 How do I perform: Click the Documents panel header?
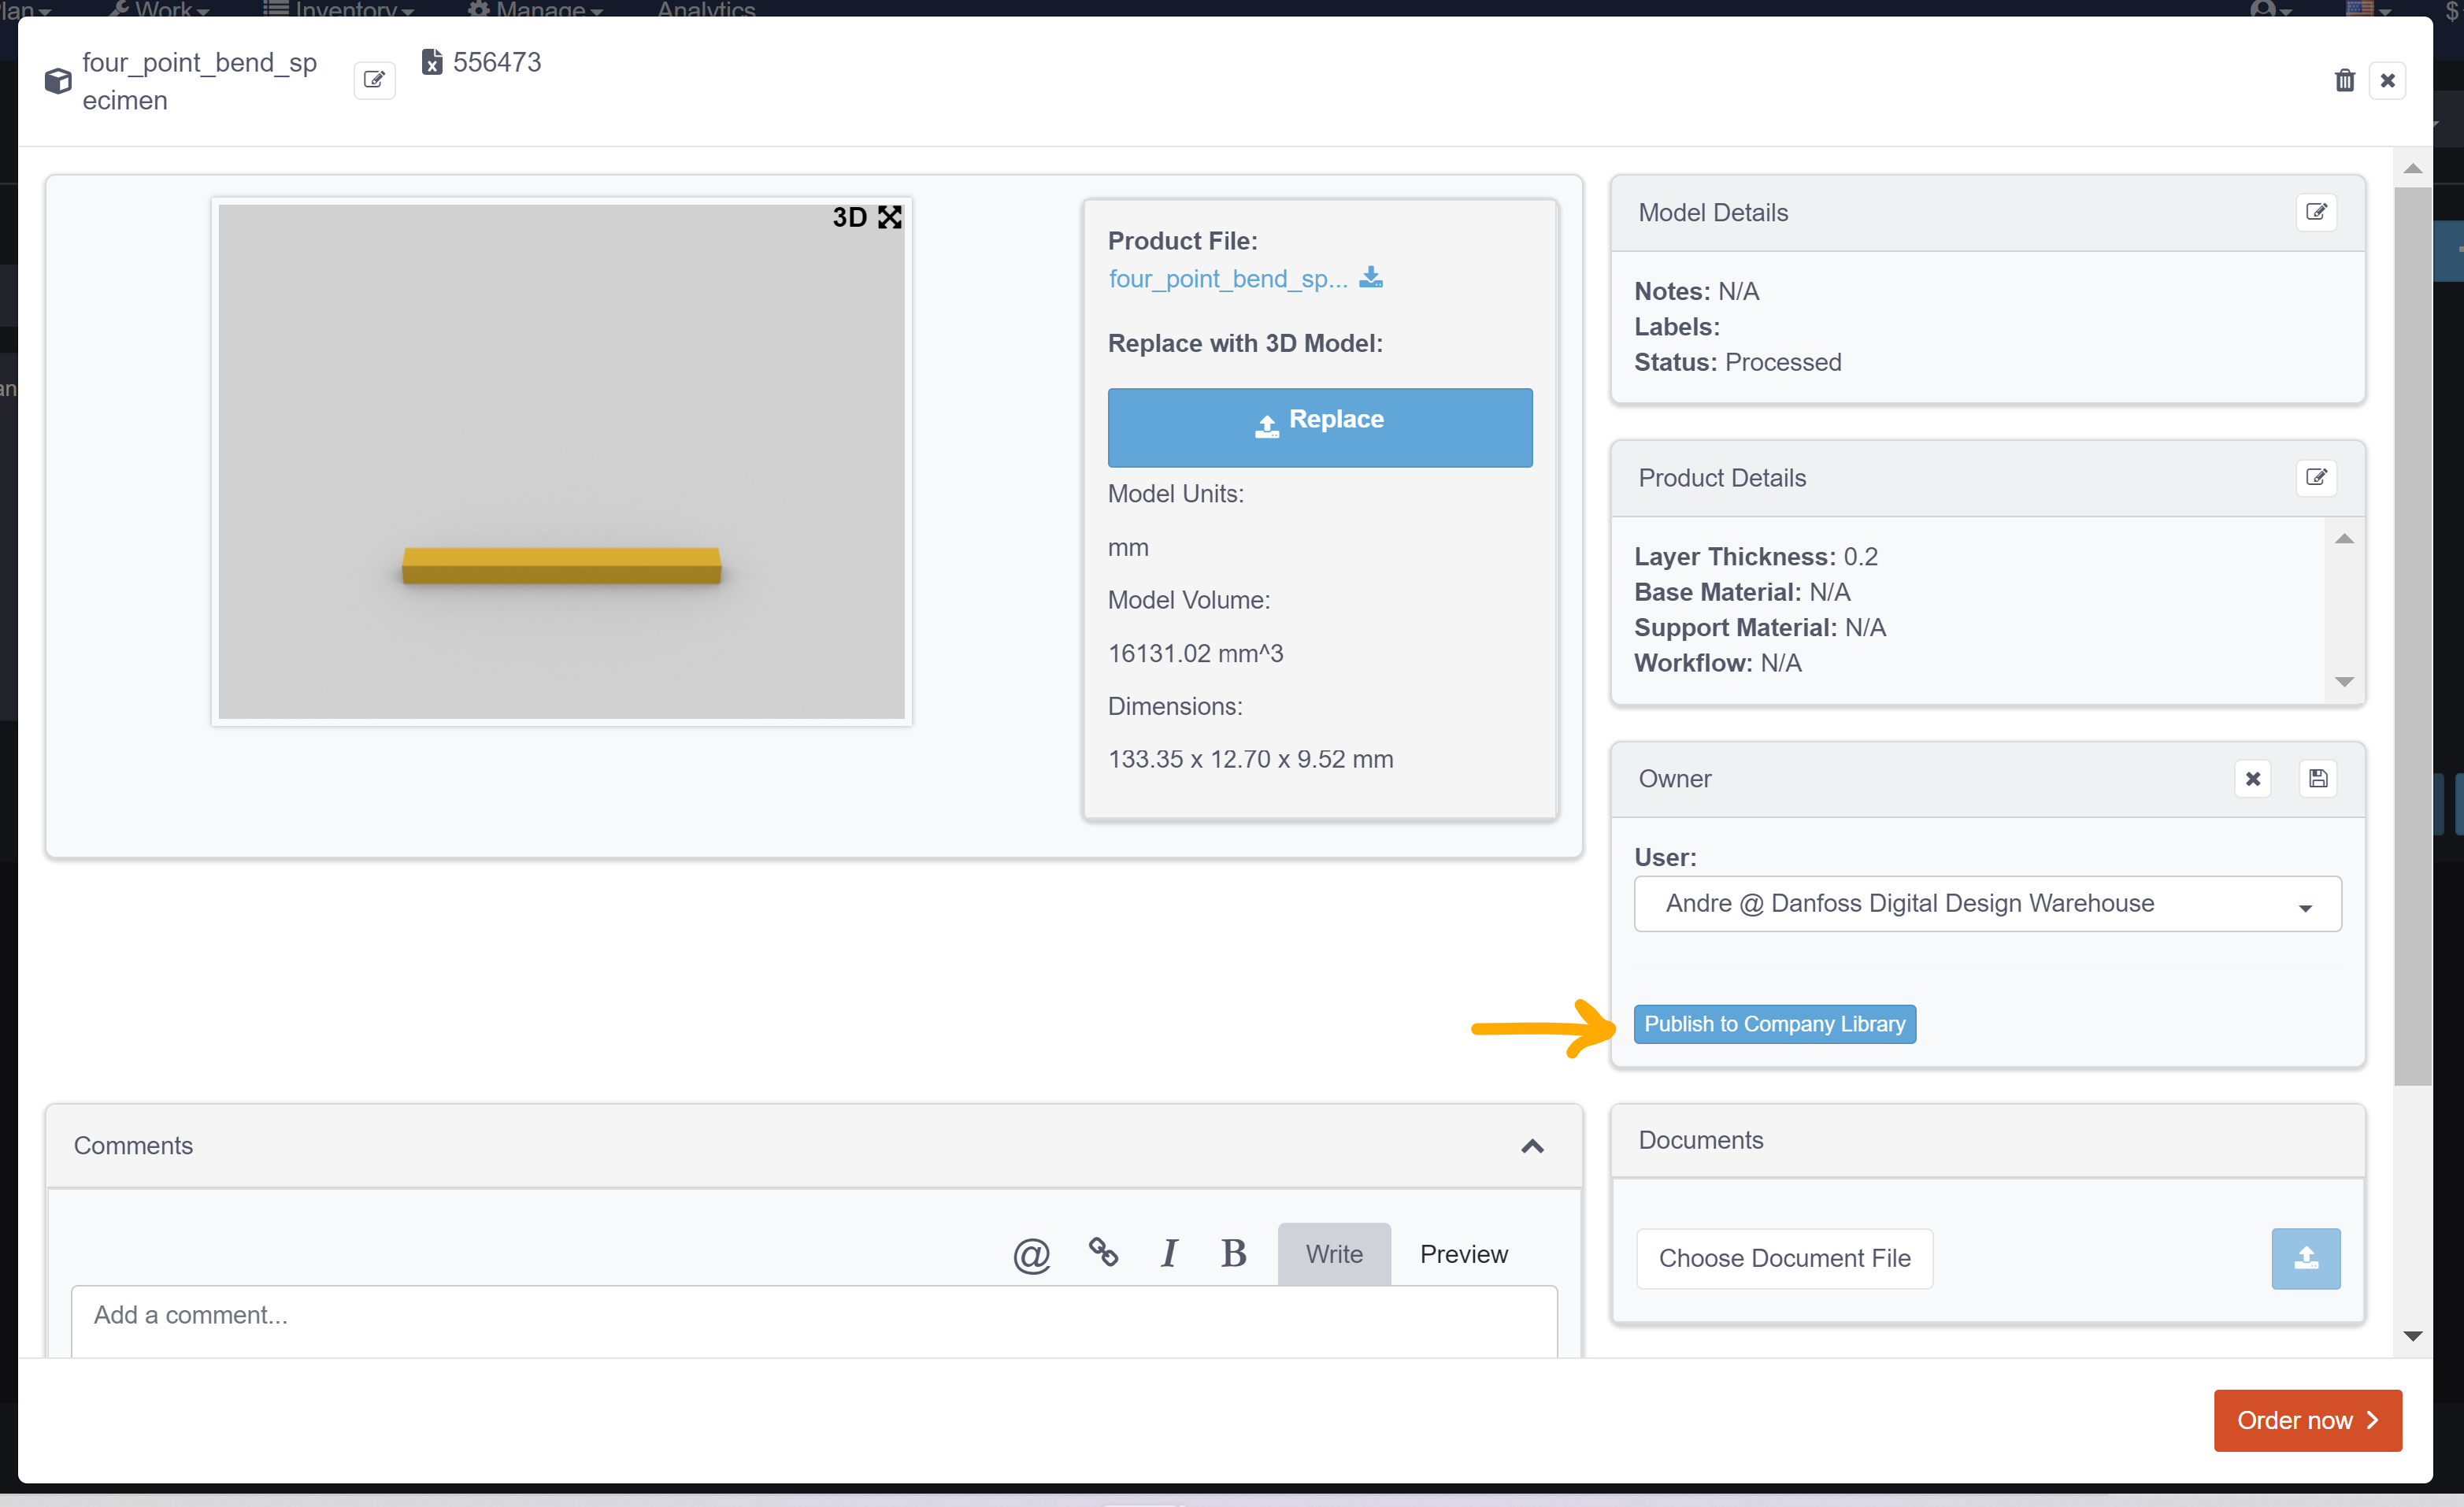click(1987, 1140)
